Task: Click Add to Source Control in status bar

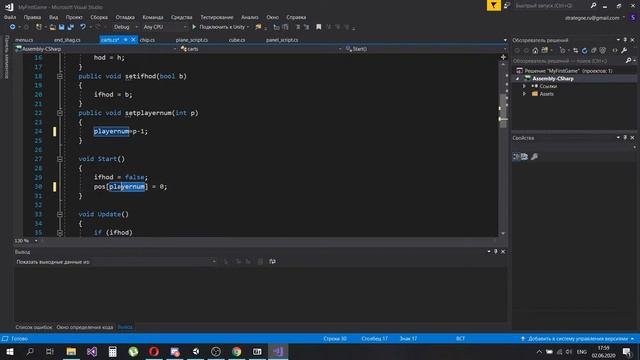Action: point(577,339)
